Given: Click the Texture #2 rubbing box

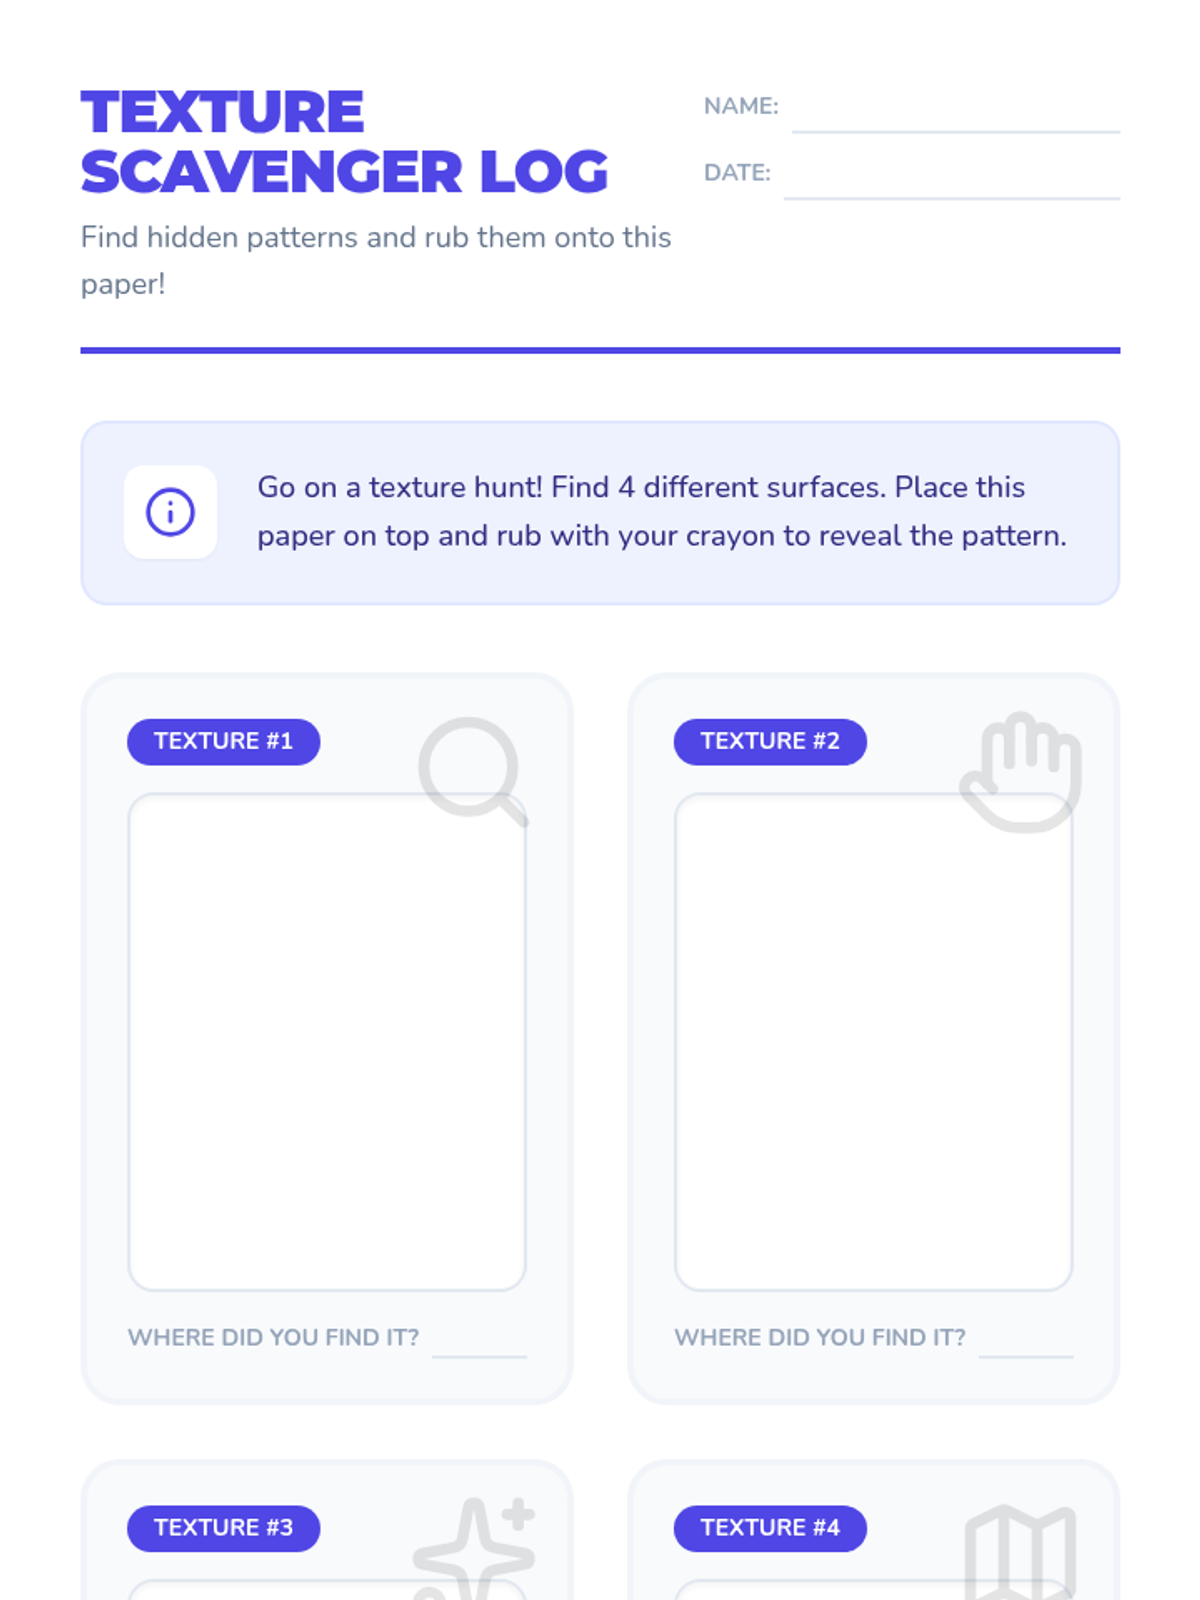Looking at the screenshot, I should point(873,1042).
